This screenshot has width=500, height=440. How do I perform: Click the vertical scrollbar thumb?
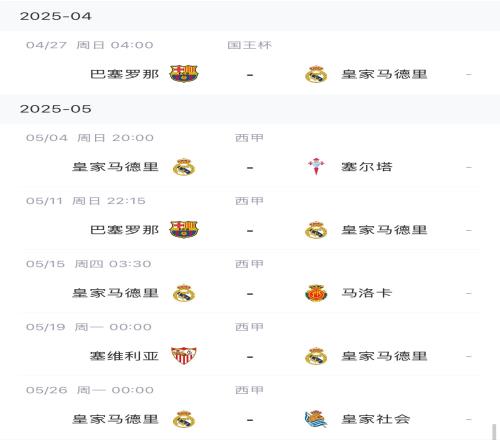click(494, 432)
